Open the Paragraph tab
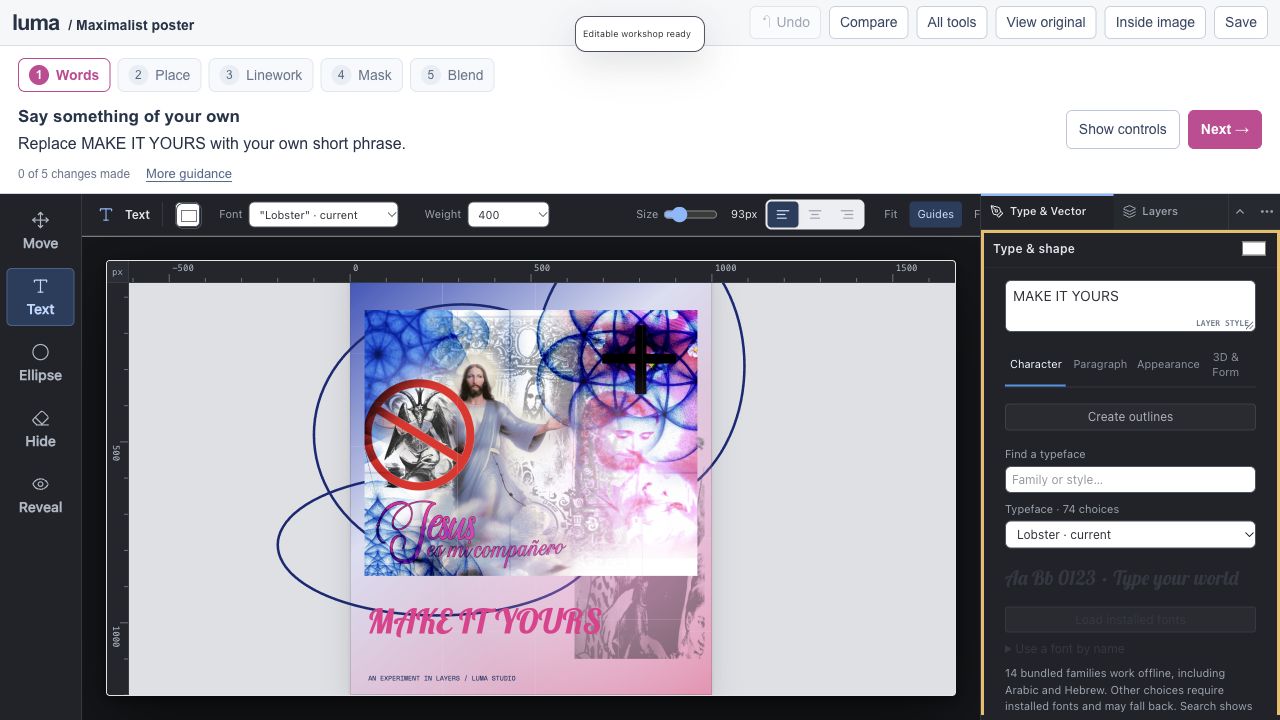 (x=1100, y=365)
